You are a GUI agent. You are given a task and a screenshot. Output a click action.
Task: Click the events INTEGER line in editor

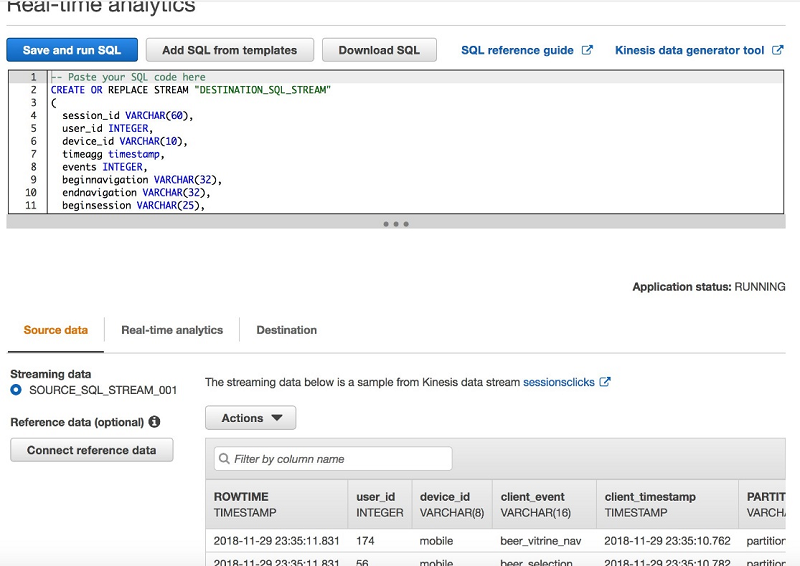coord(105,167)
